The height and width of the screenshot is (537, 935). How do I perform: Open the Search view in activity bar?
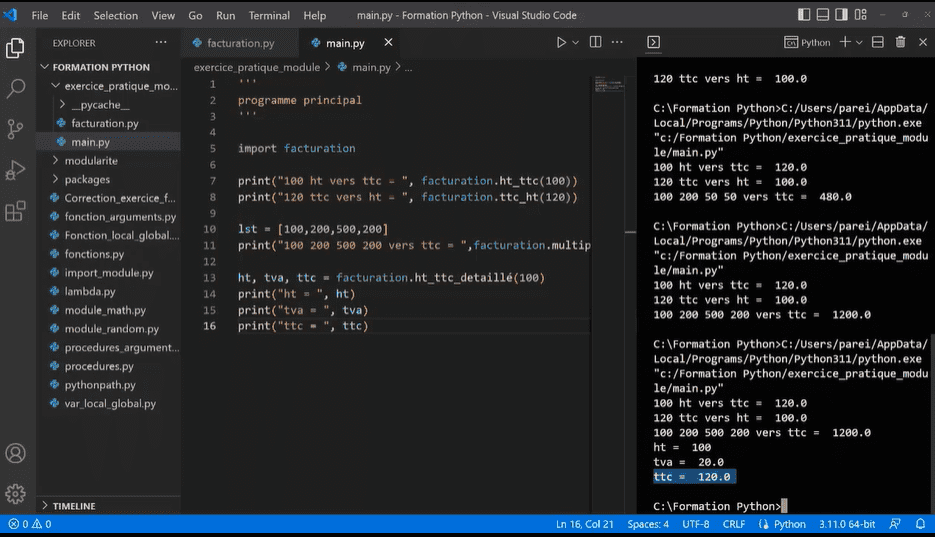coord(16,89)
